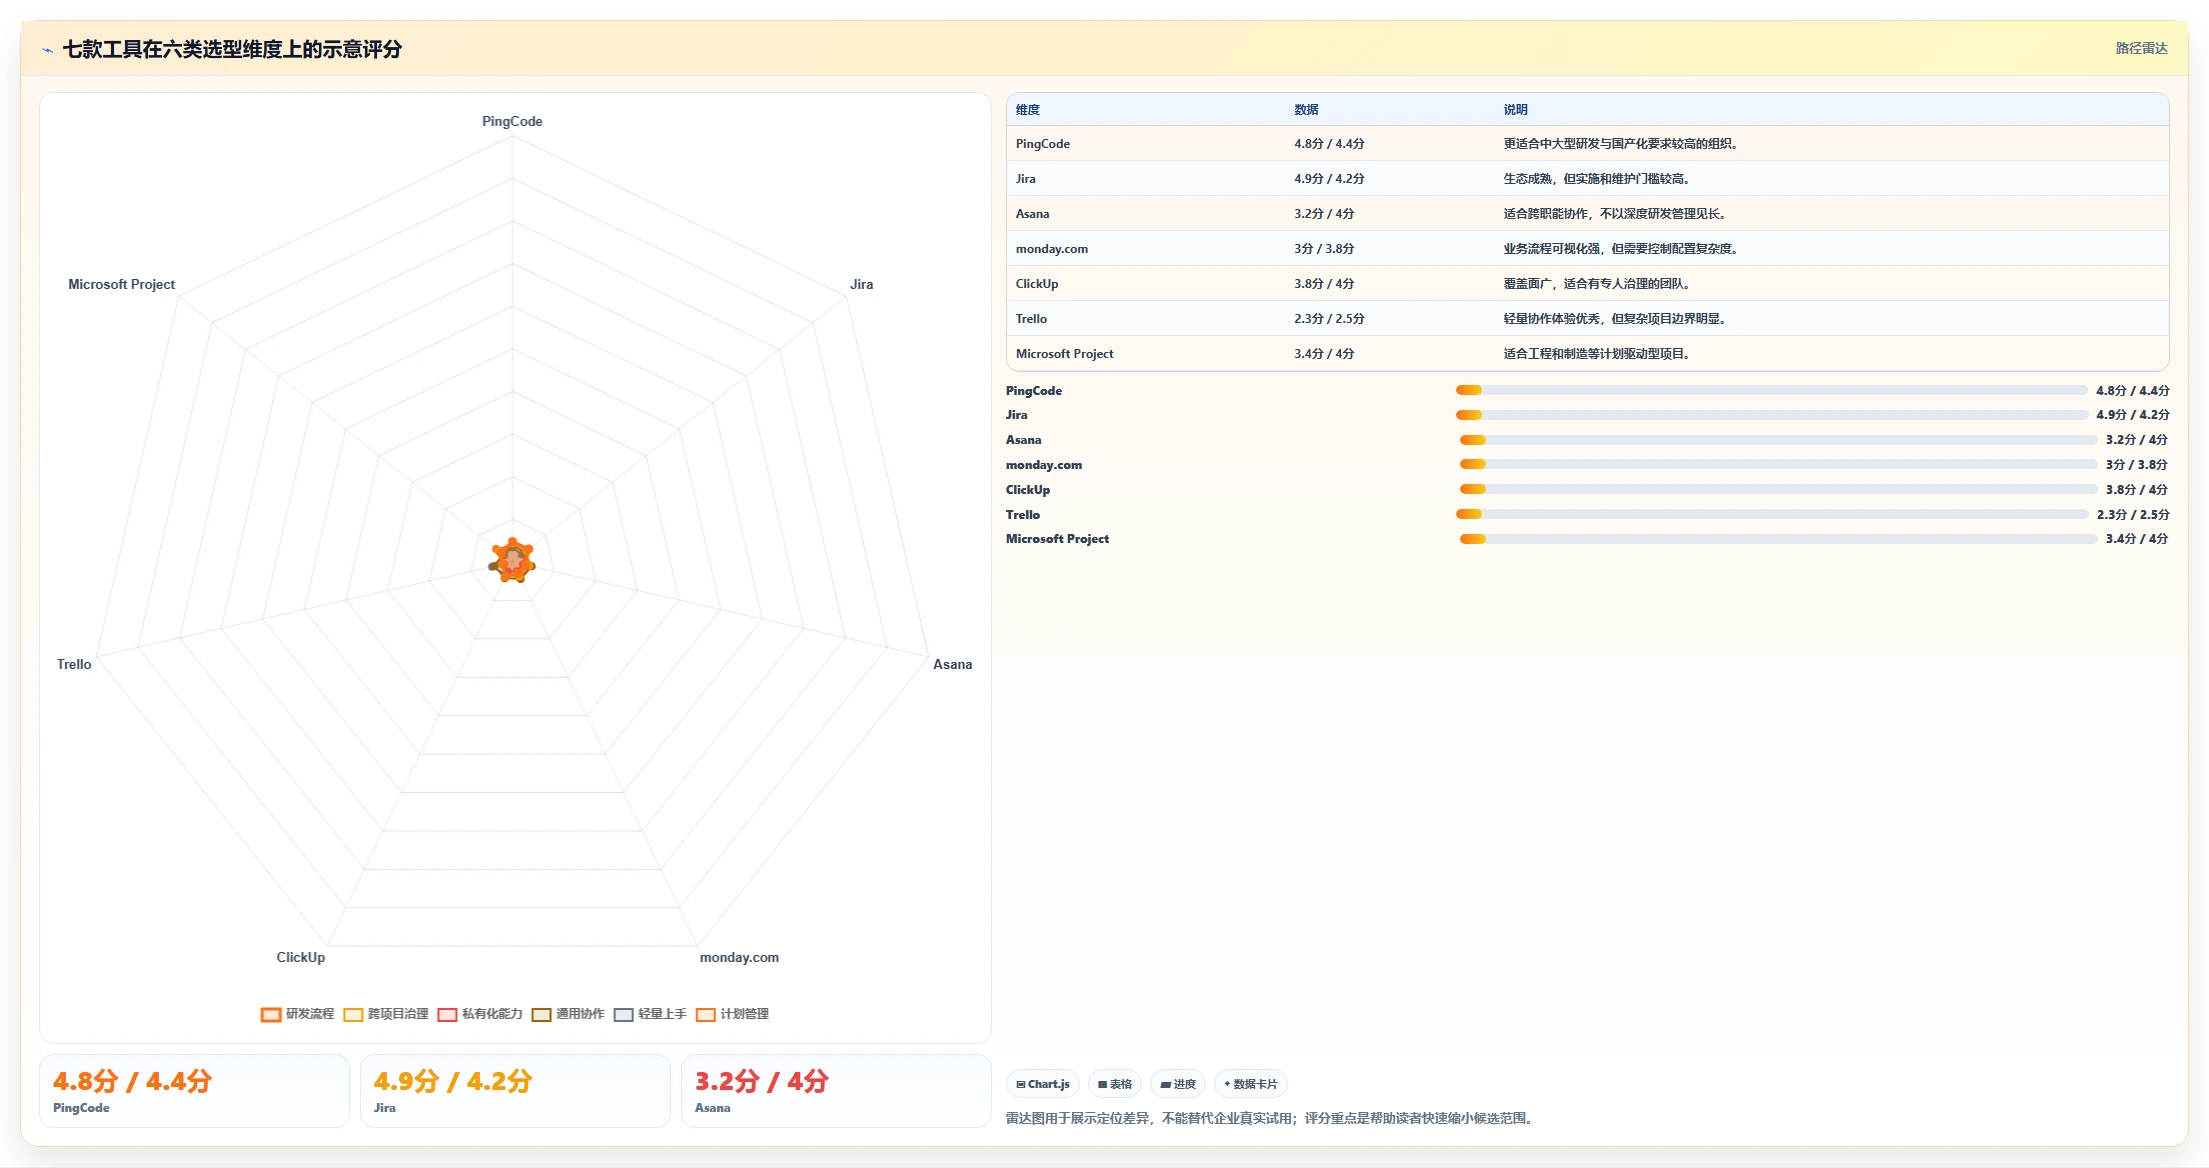Click the square icon in the 表格 tag

[x=1102, y=1084]
